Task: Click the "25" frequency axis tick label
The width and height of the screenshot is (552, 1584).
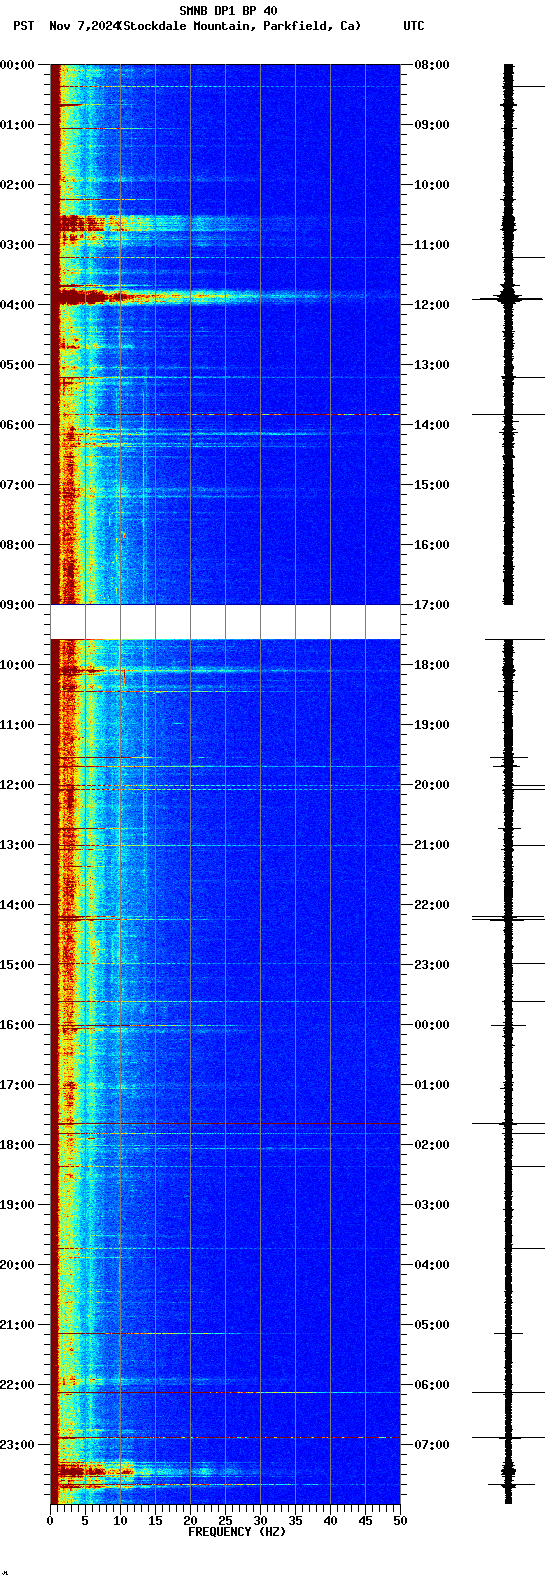Action: [x=225, y=1521]
